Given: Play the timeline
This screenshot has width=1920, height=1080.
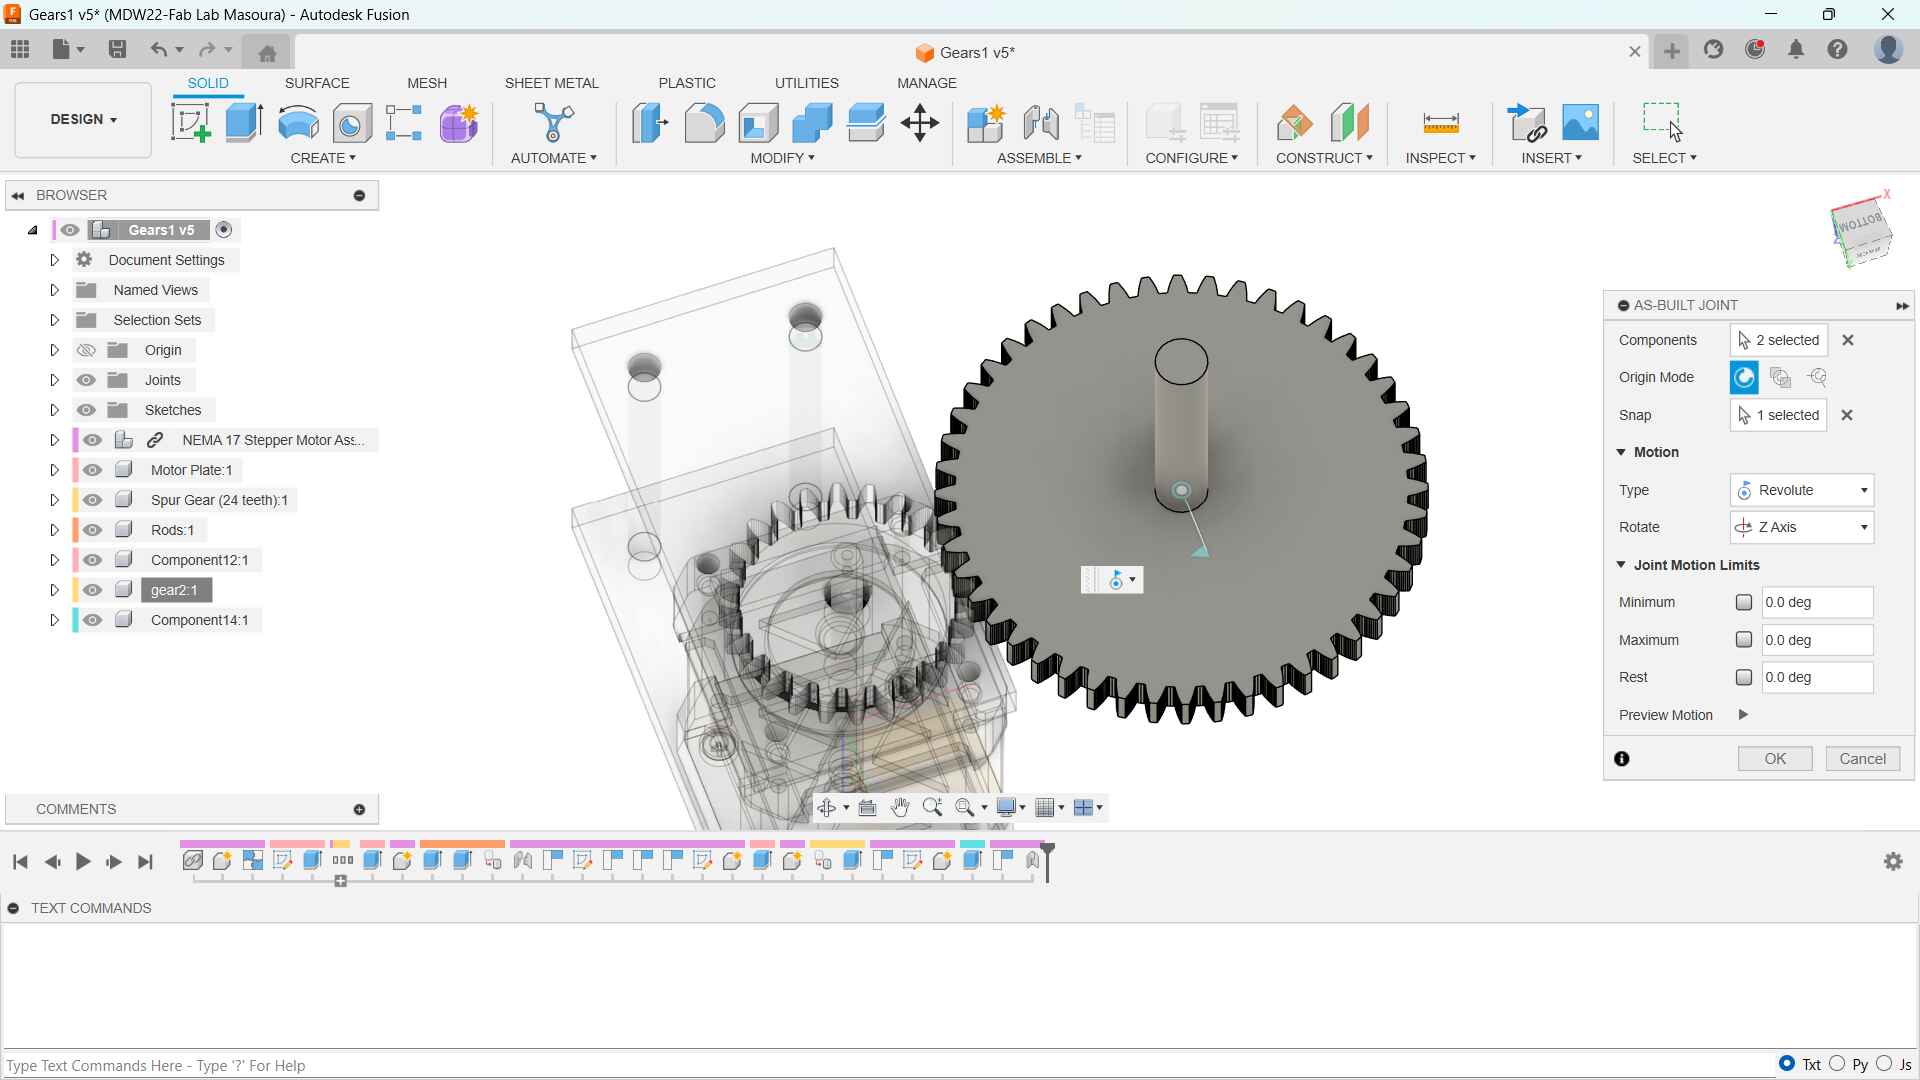Looking at the screenshot, I should point(83,862).
